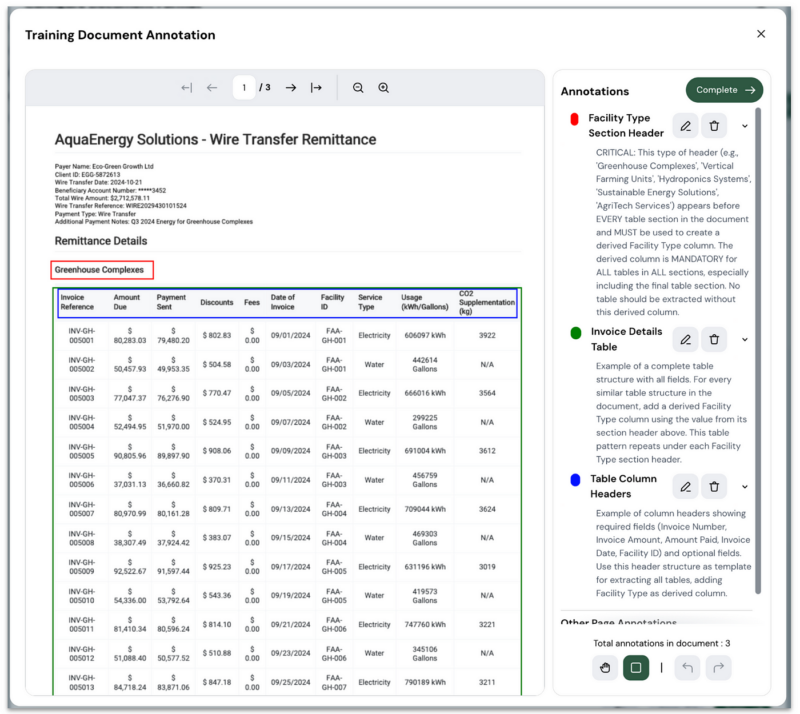Click the Complete button

724,90
